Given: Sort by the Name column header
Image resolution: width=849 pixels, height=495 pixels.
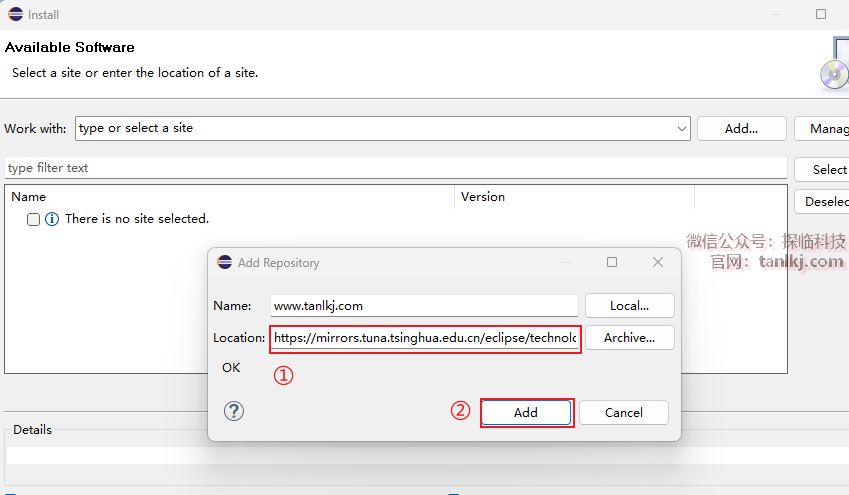Looking at the screenshot, I should [229, 197].
